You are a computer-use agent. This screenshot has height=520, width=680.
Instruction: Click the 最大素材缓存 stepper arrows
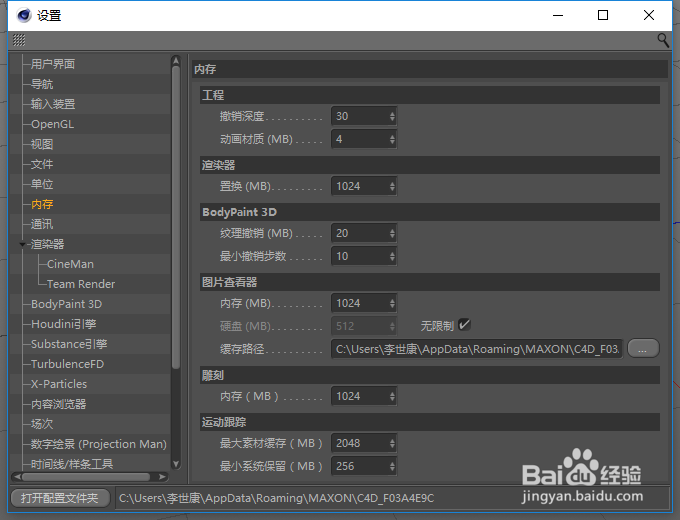392,443
